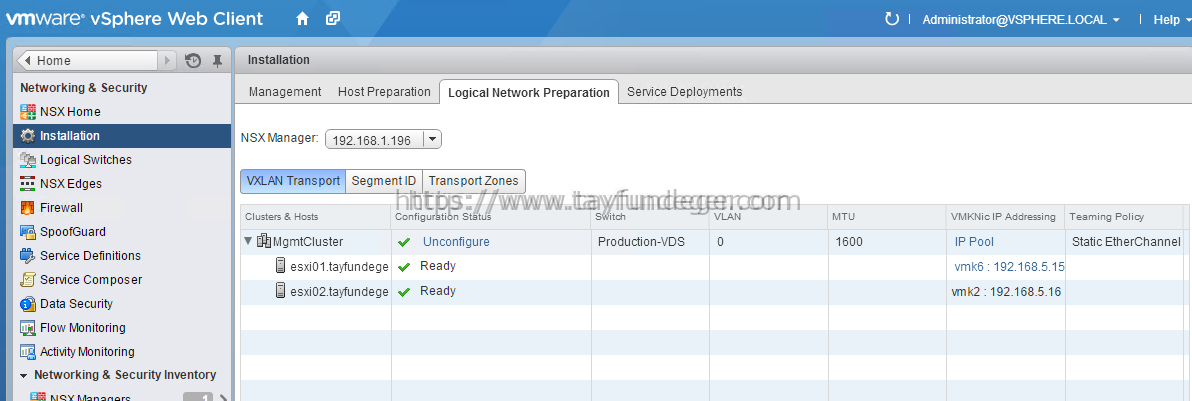Viewport: 1192px width, 401px height.
Task: Click green check beside Unconfigure
Action: [x=404, y=243]
